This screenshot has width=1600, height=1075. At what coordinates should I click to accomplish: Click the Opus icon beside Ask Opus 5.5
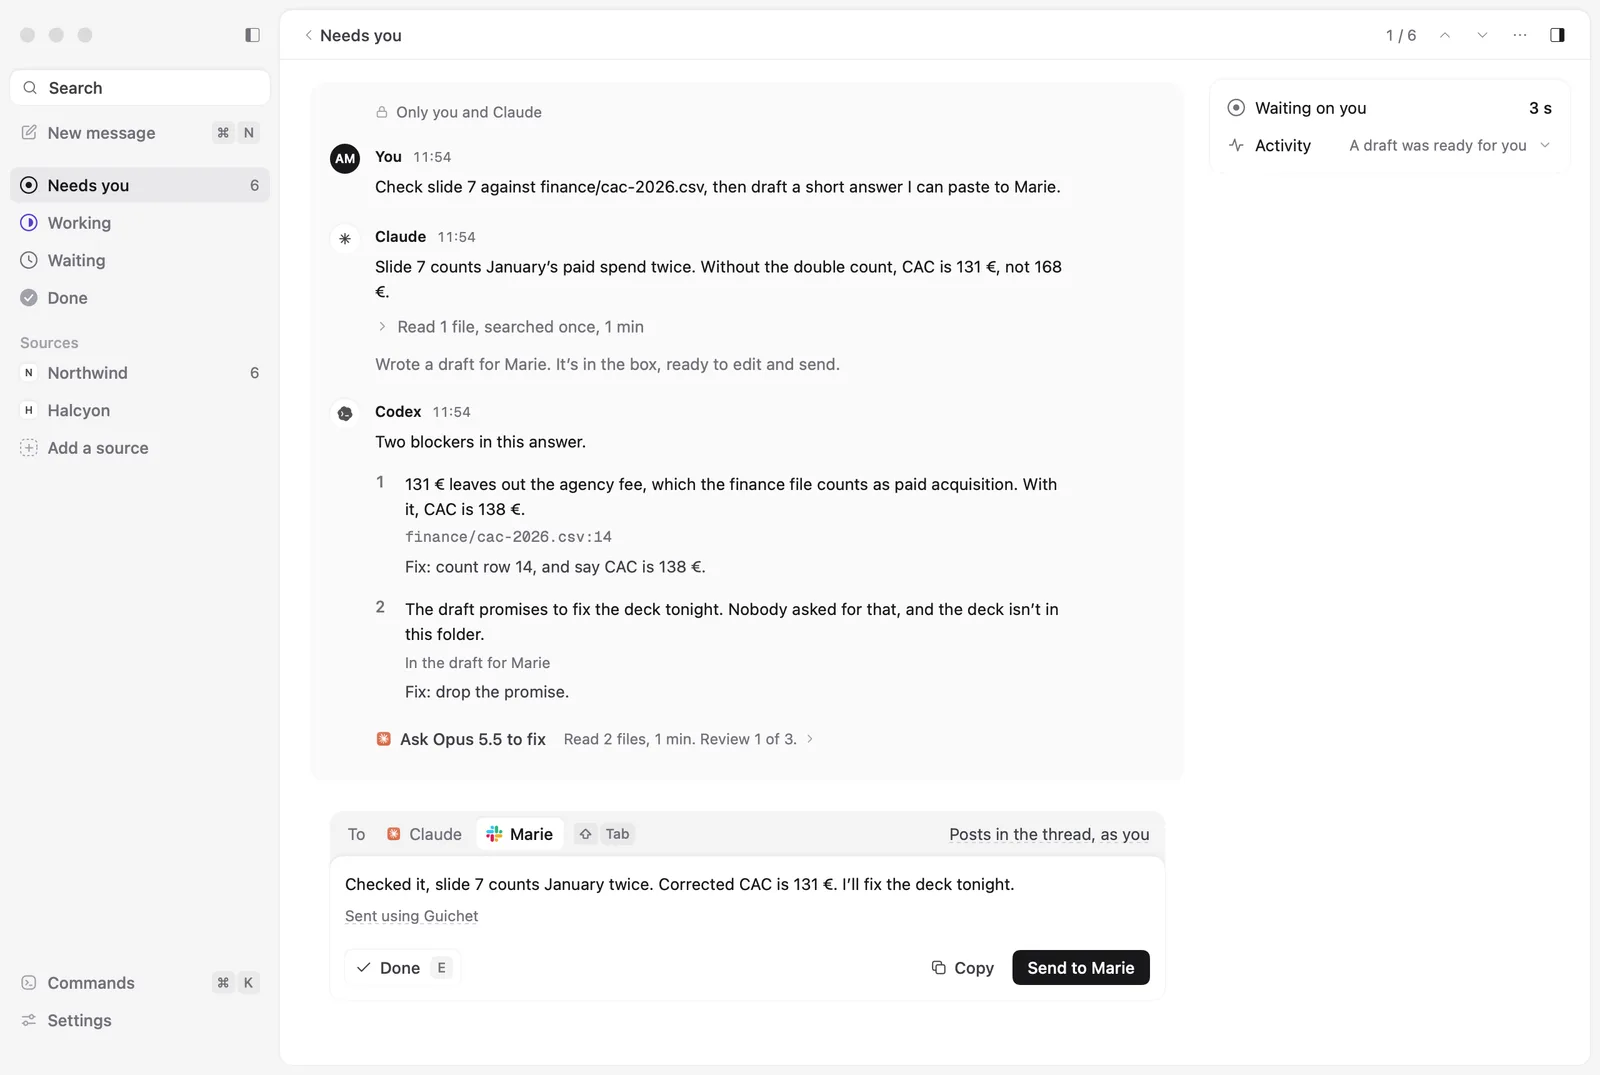coord(383,739)
